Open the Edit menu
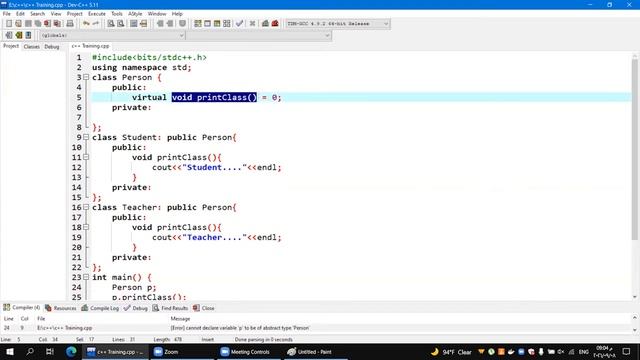The width and height of the screenshot is (640, 360). click(x=20, y=14)
